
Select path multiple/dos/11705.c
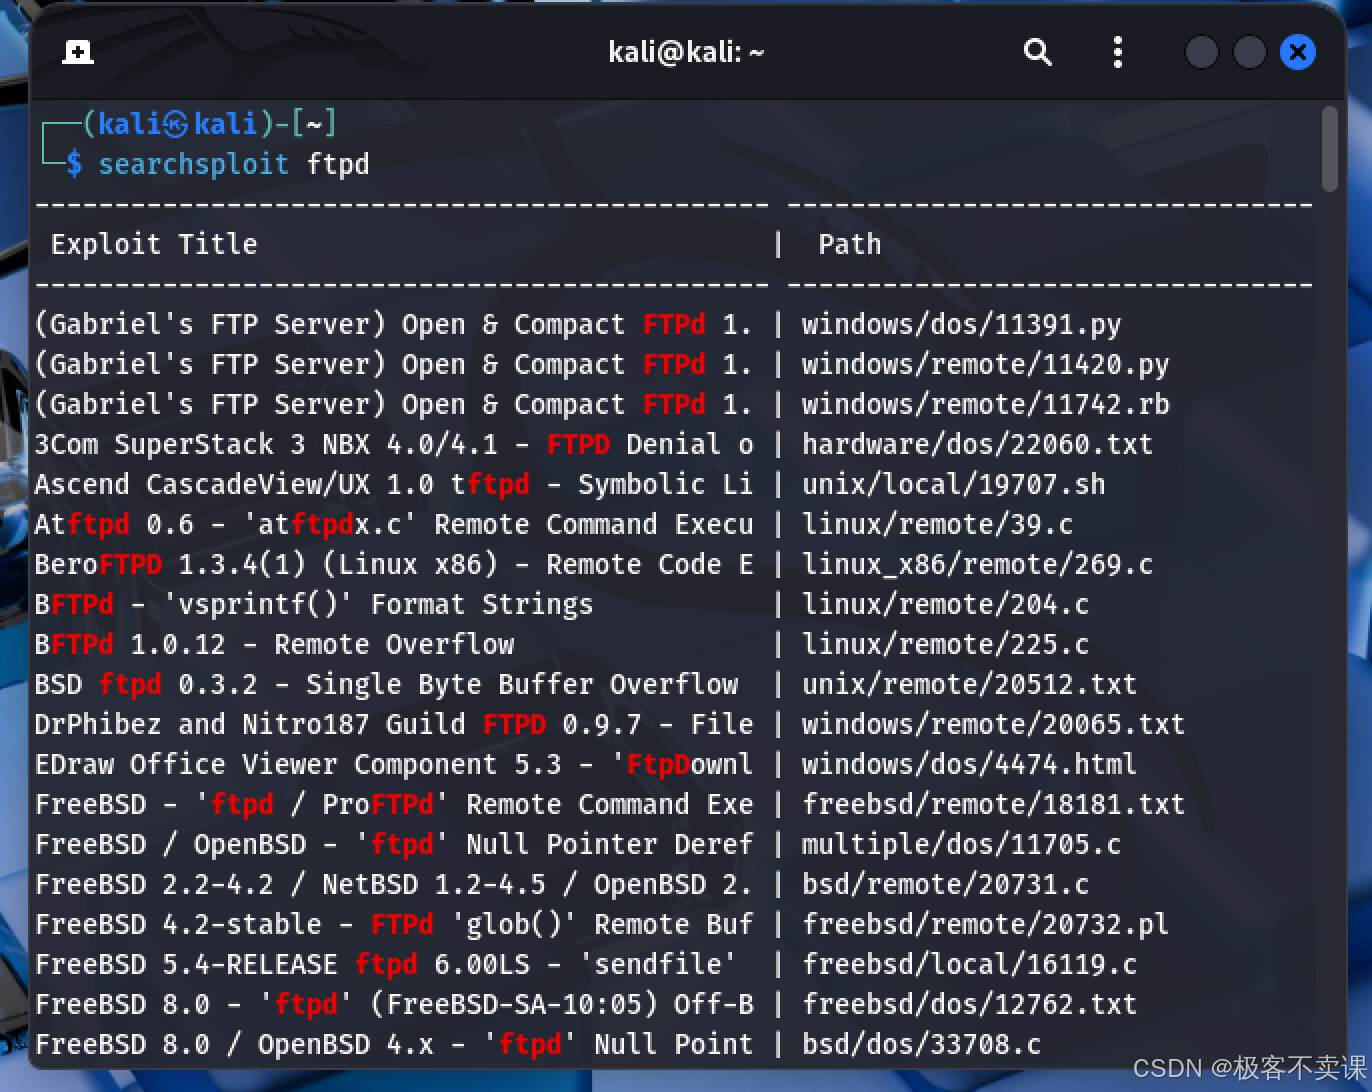tap(961, 844)
